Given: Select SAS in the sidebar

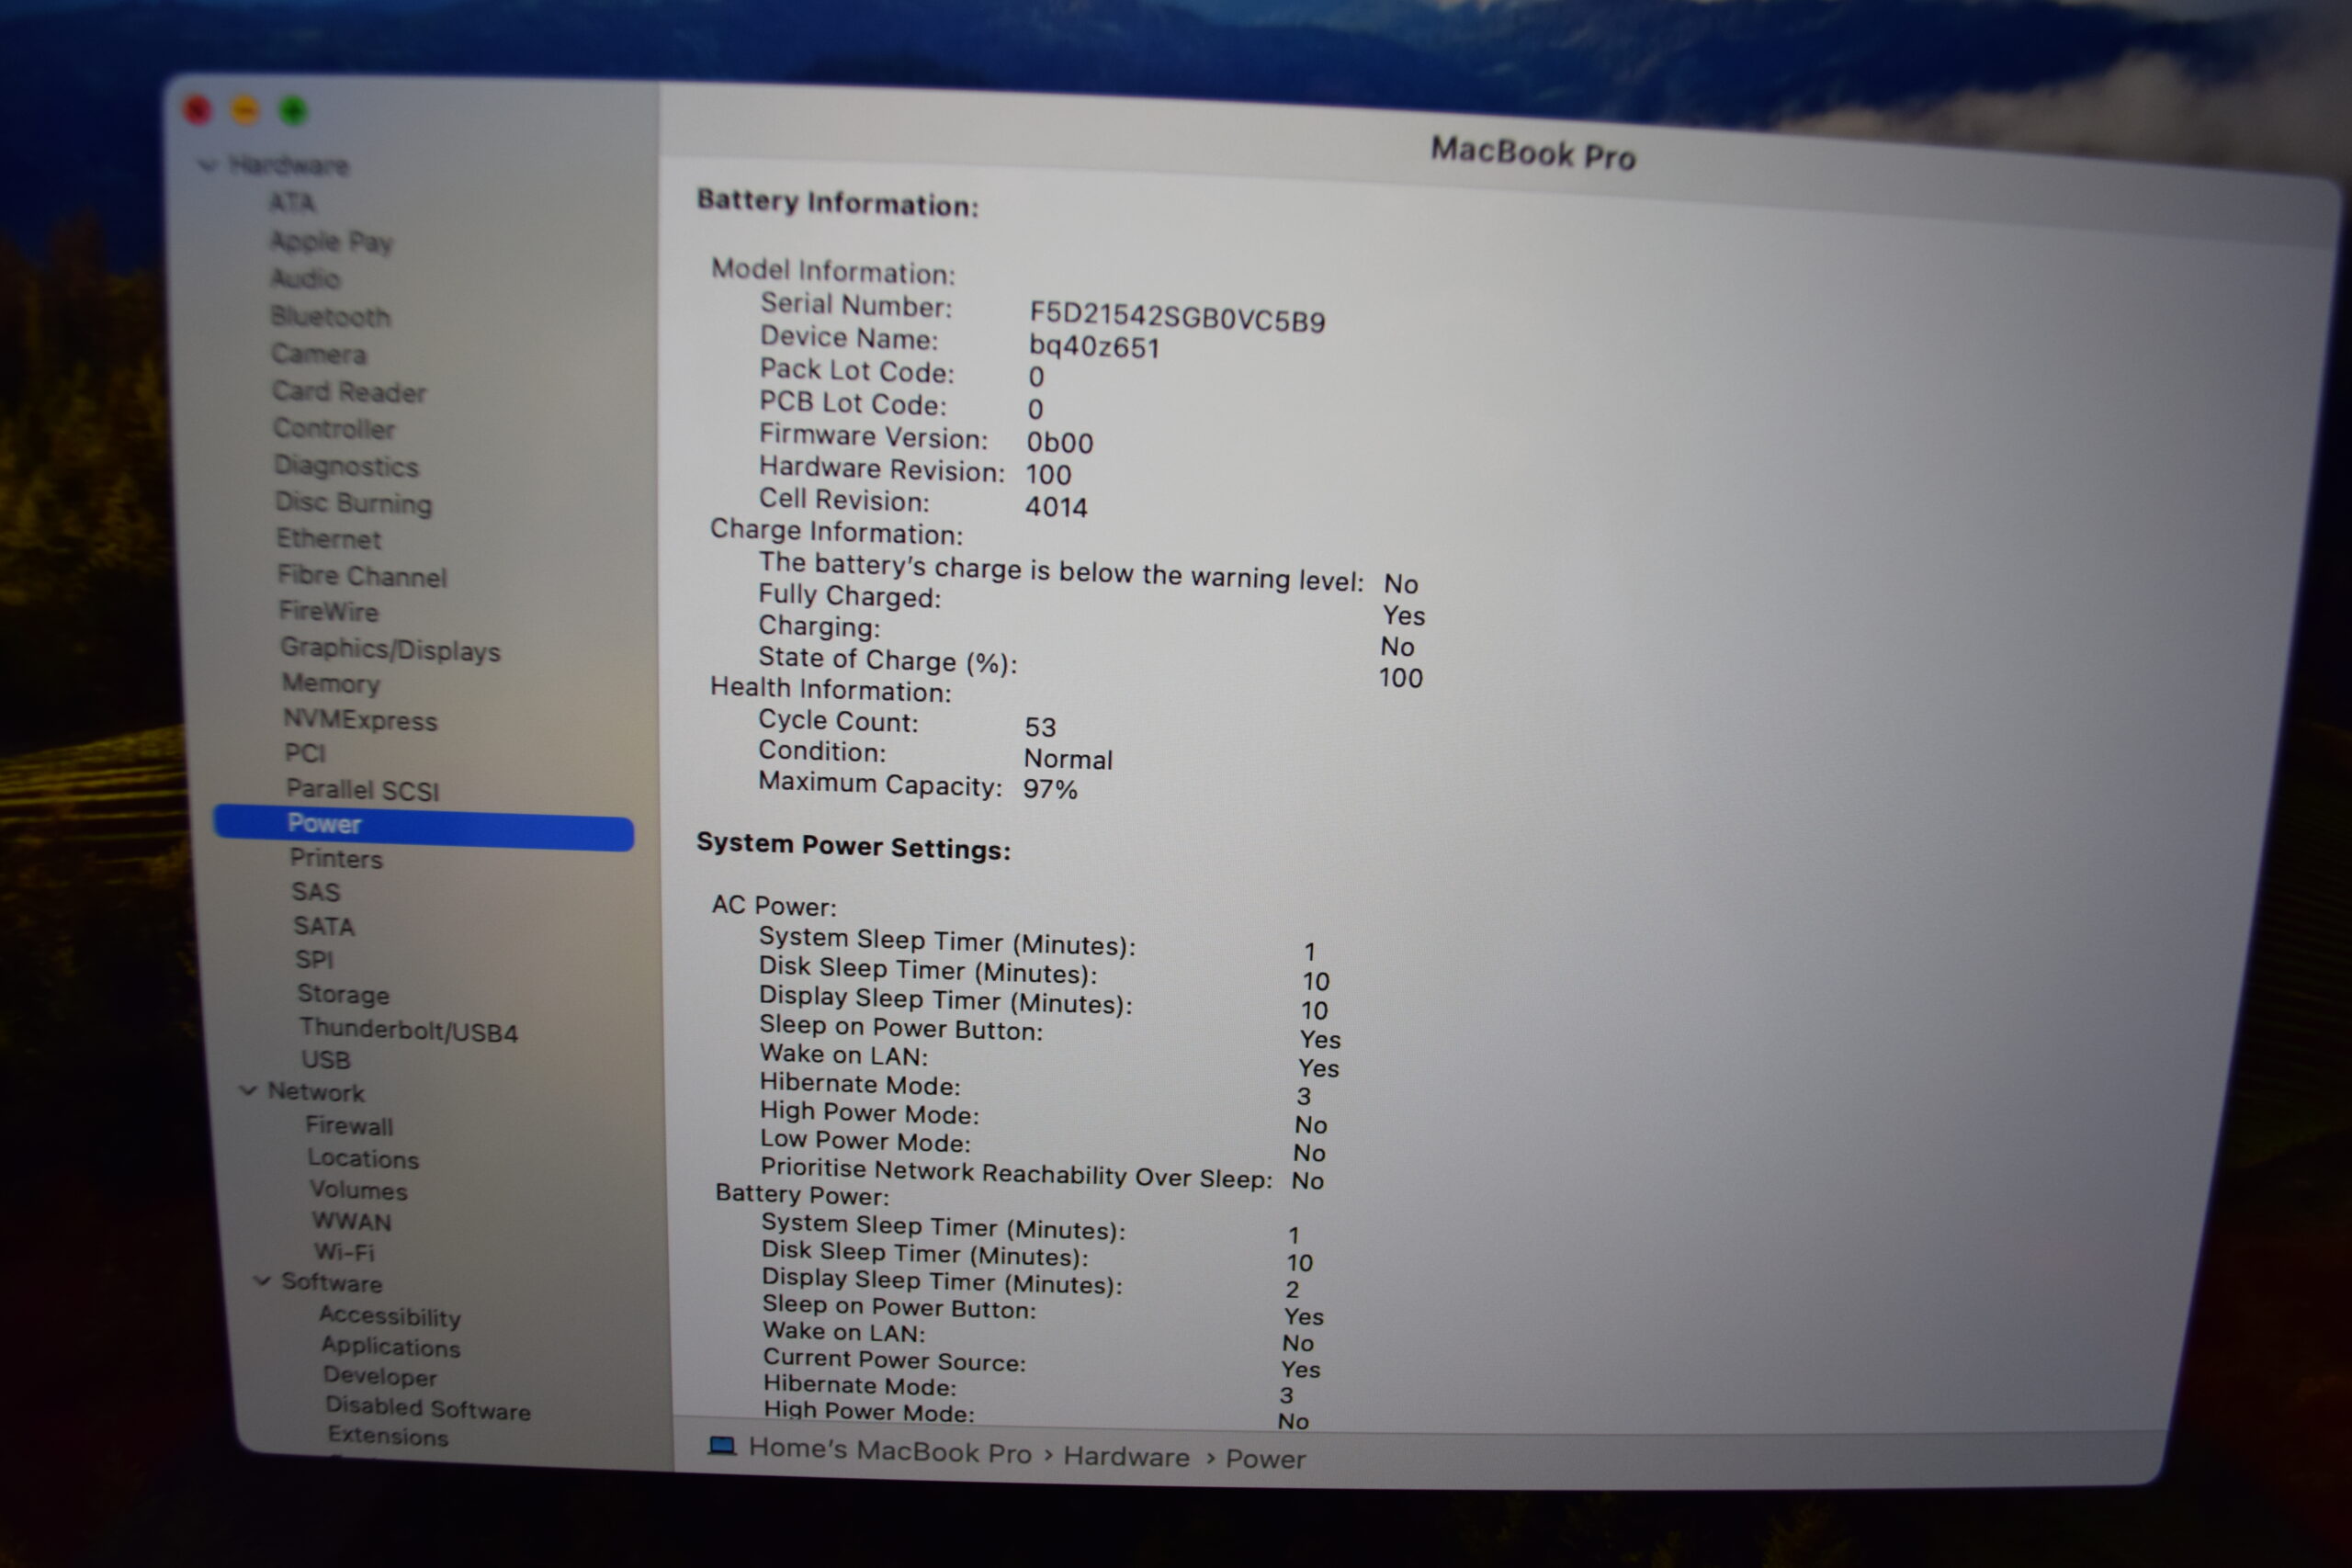Looking at the screenshot, I should (316, 892).
